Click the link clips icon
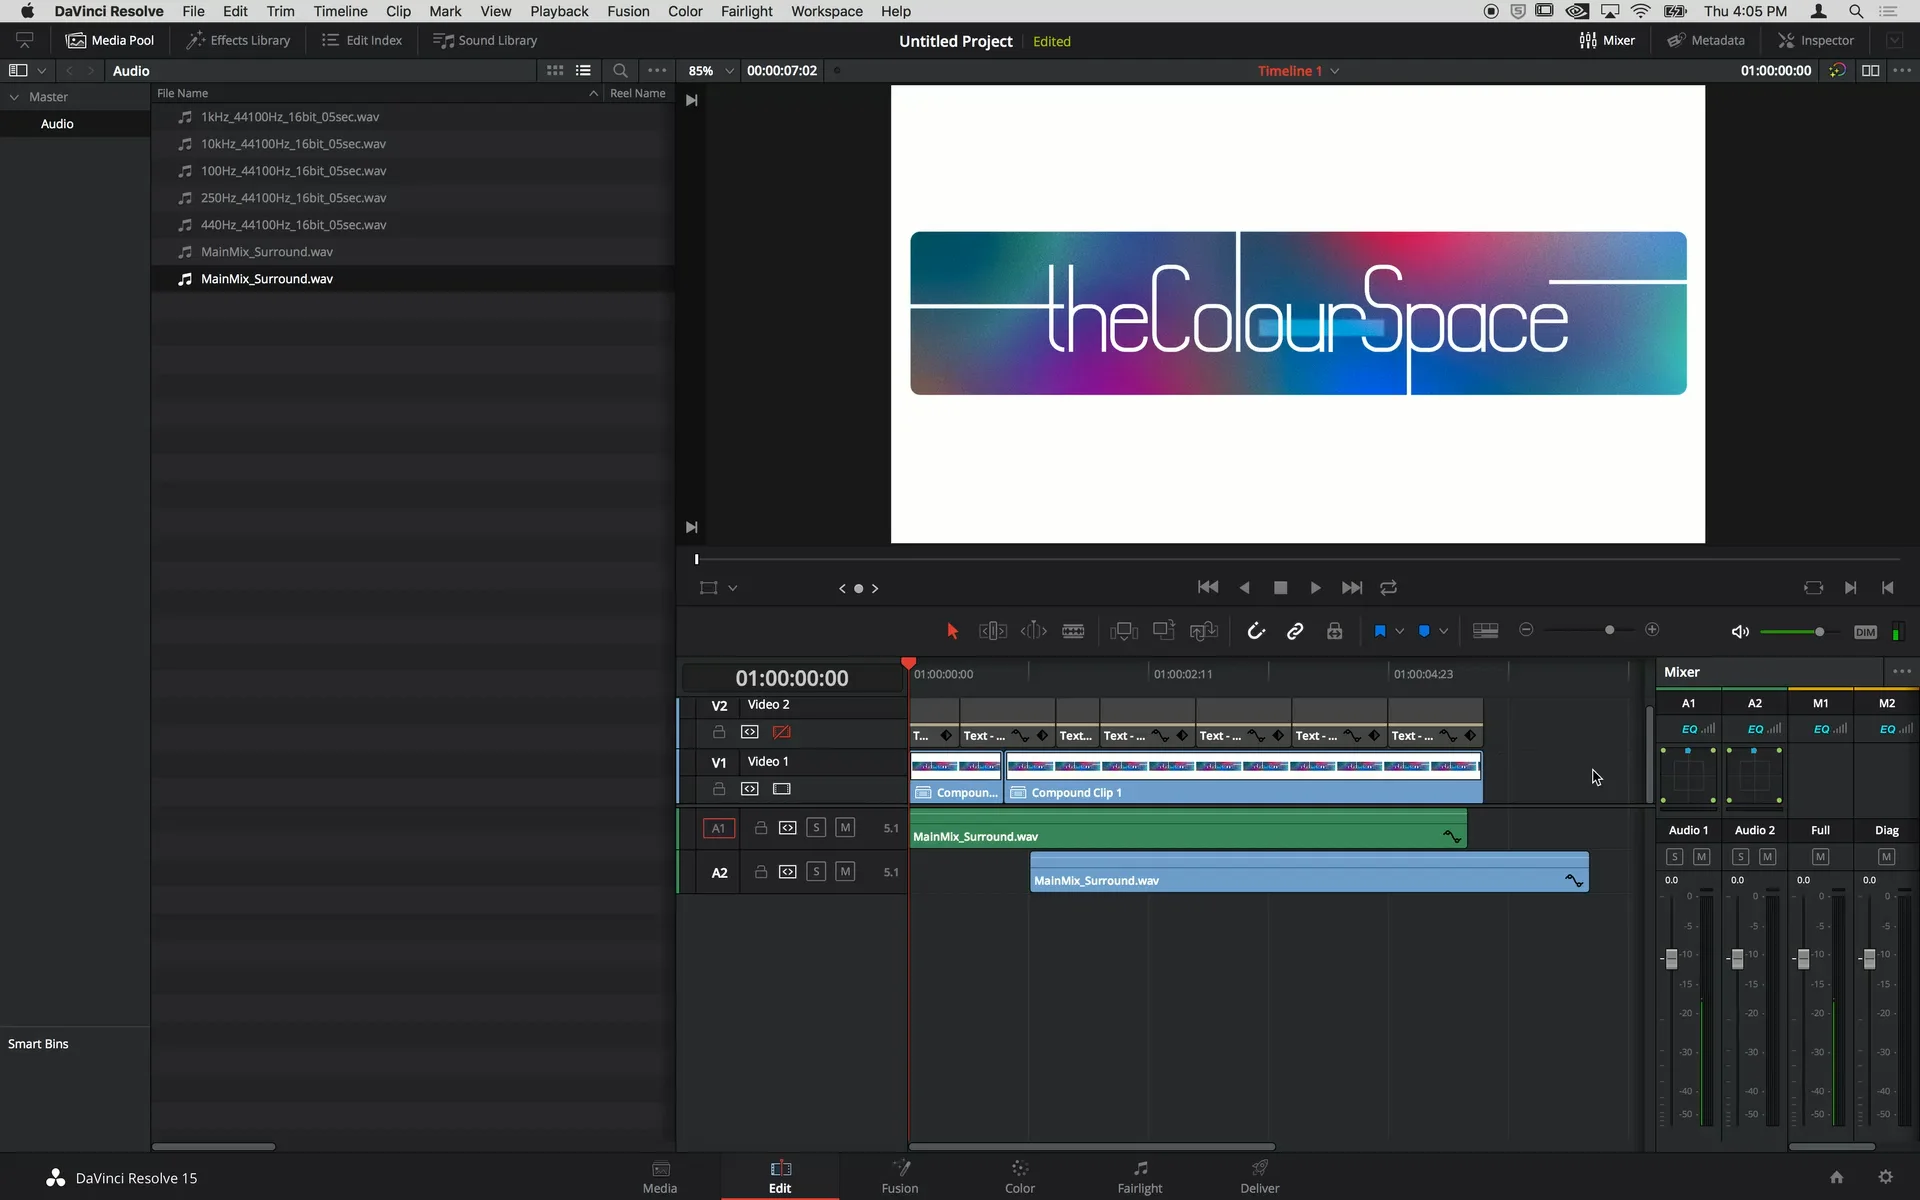Image resolution: width=1920 pixels, height=1200 pixels. (x=1295, y=631)
